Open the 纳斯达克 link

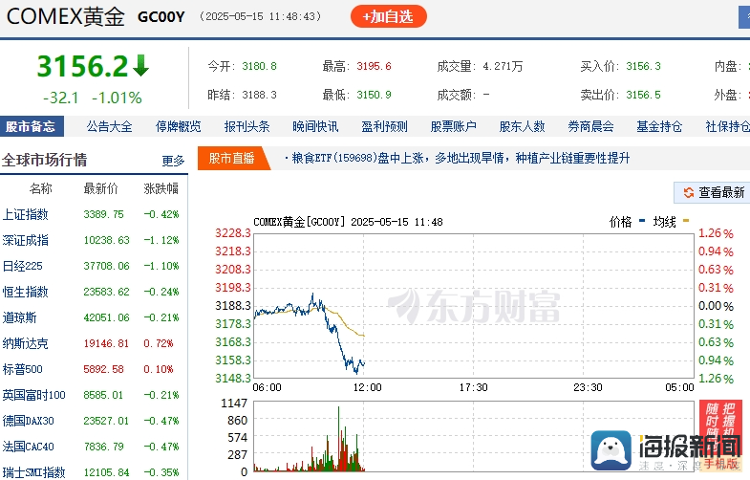click(26, 343)
